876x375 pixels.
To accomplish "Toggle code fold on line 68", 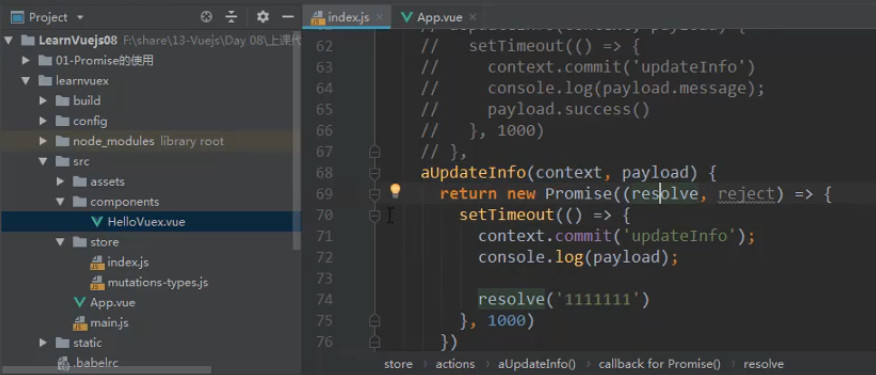I will tap(374, 173).
